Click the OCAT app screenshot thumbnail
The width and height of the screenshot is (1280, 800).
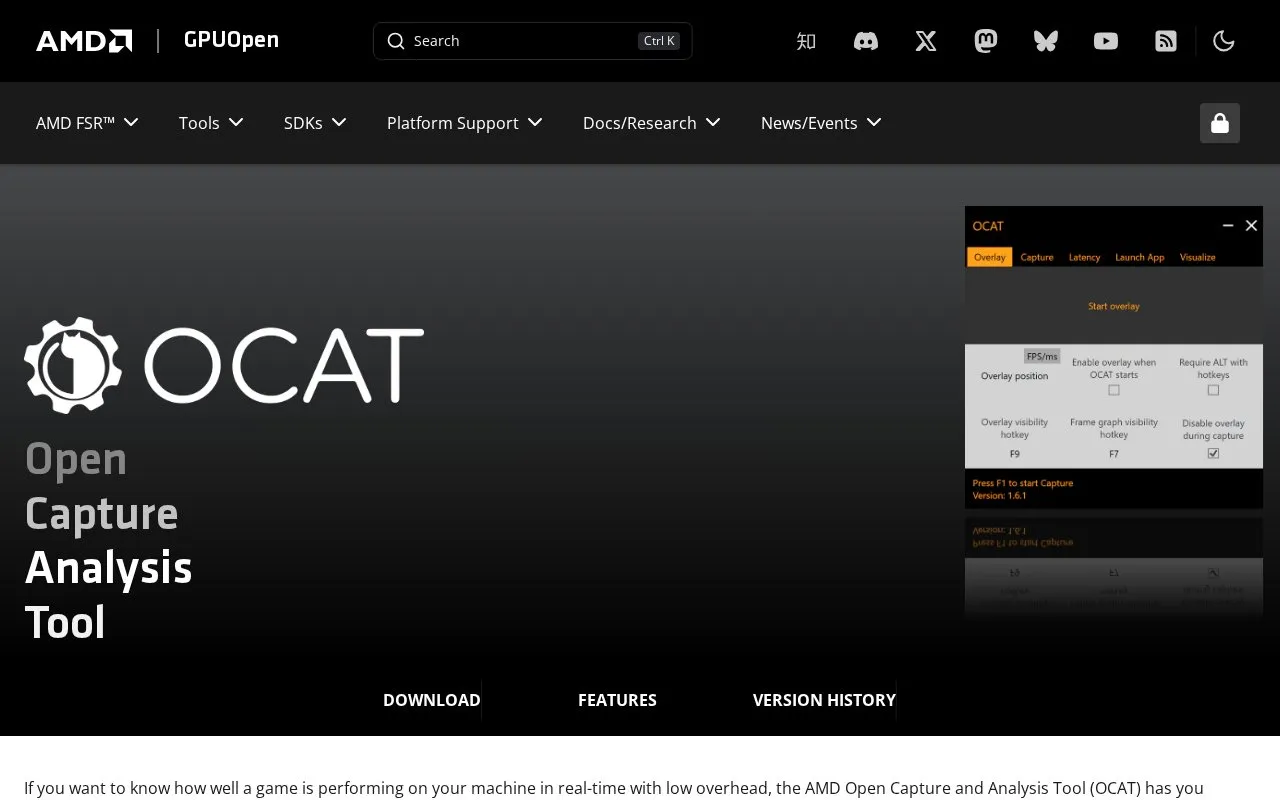tap(1114, 358)
